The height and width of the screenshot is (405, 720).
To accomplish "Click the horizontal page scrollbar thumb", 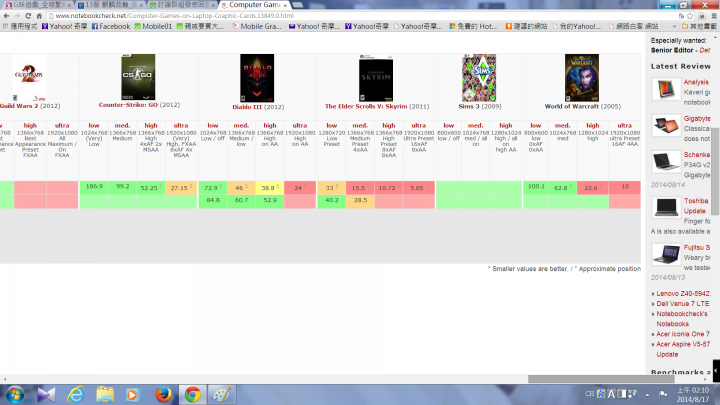I will tap(601, 379).
